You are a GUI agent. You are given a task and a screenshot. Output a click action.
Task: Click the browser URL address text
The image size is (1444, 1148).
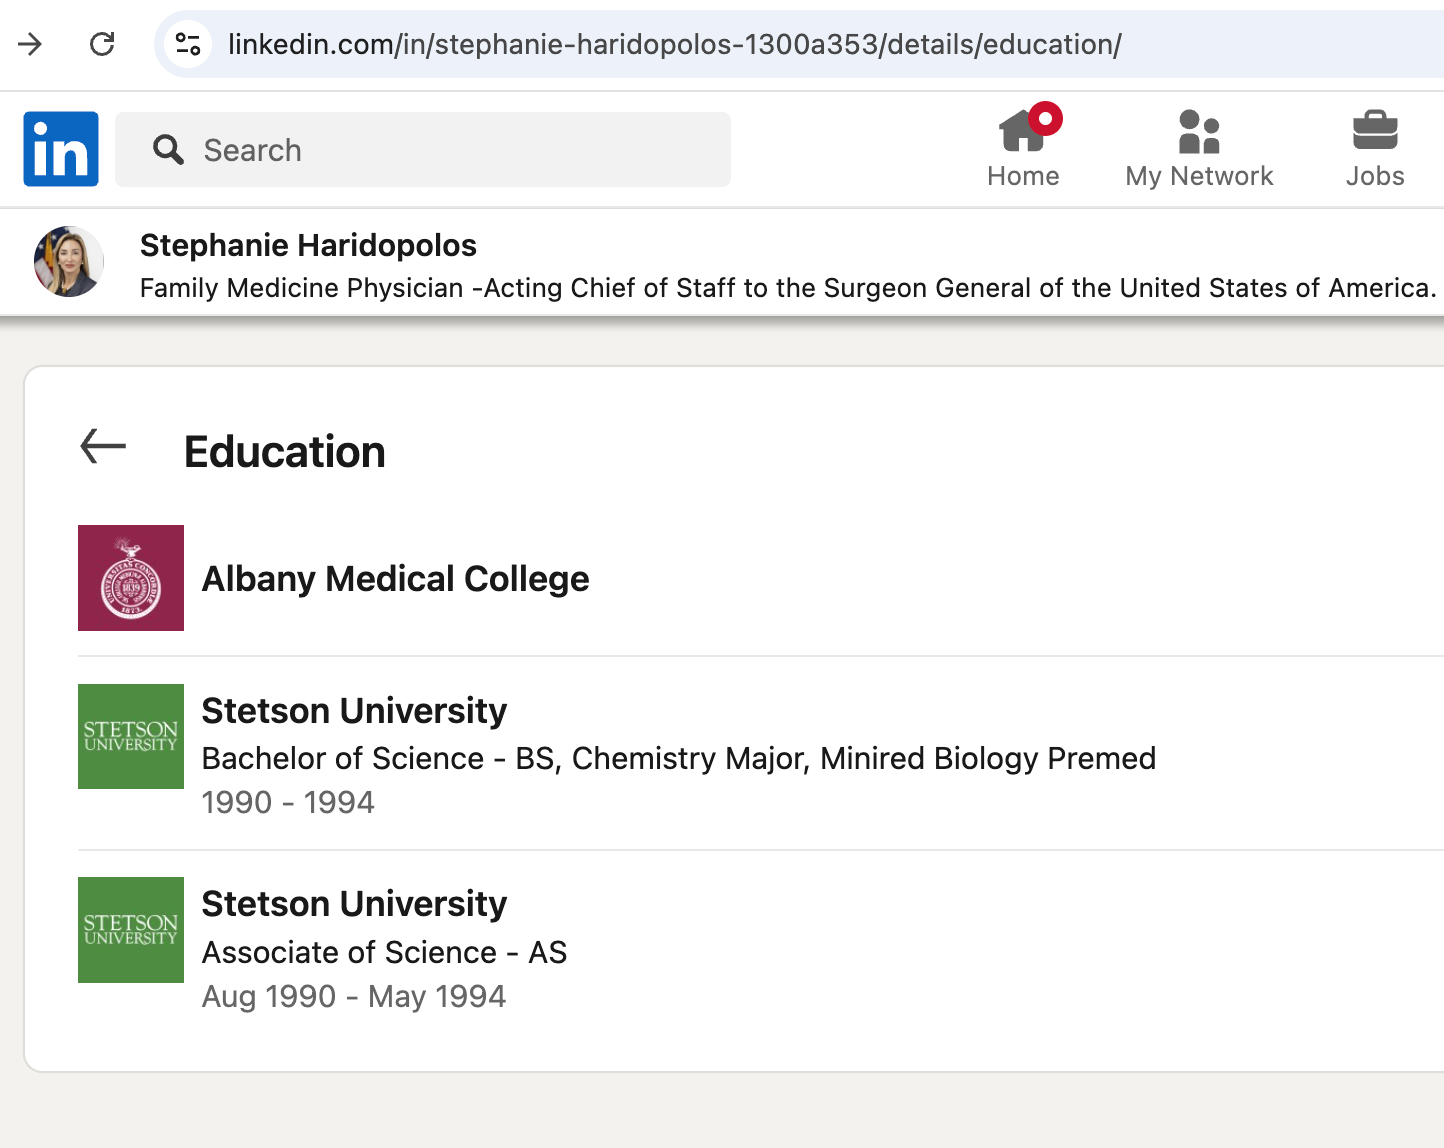point(675,44)
